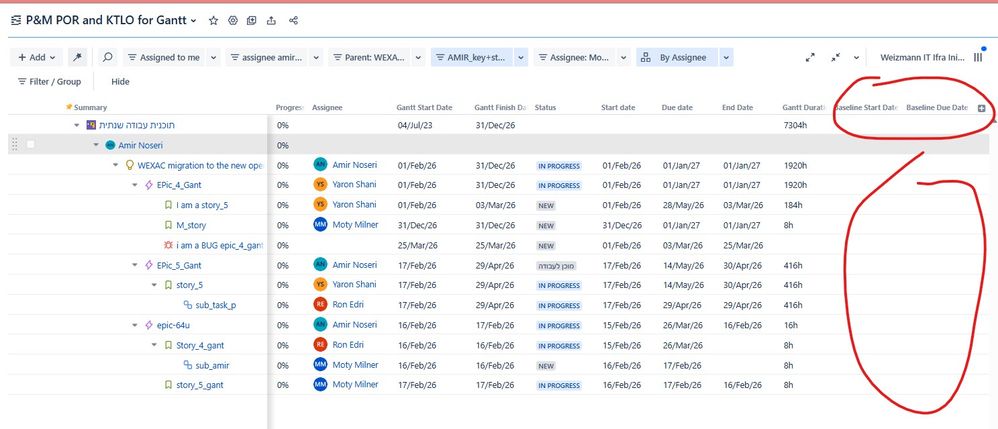The width and height of the screenshot is (998, 429).
Task: Collapse the Amir Noseri group row
Action: tap(96, 145)
